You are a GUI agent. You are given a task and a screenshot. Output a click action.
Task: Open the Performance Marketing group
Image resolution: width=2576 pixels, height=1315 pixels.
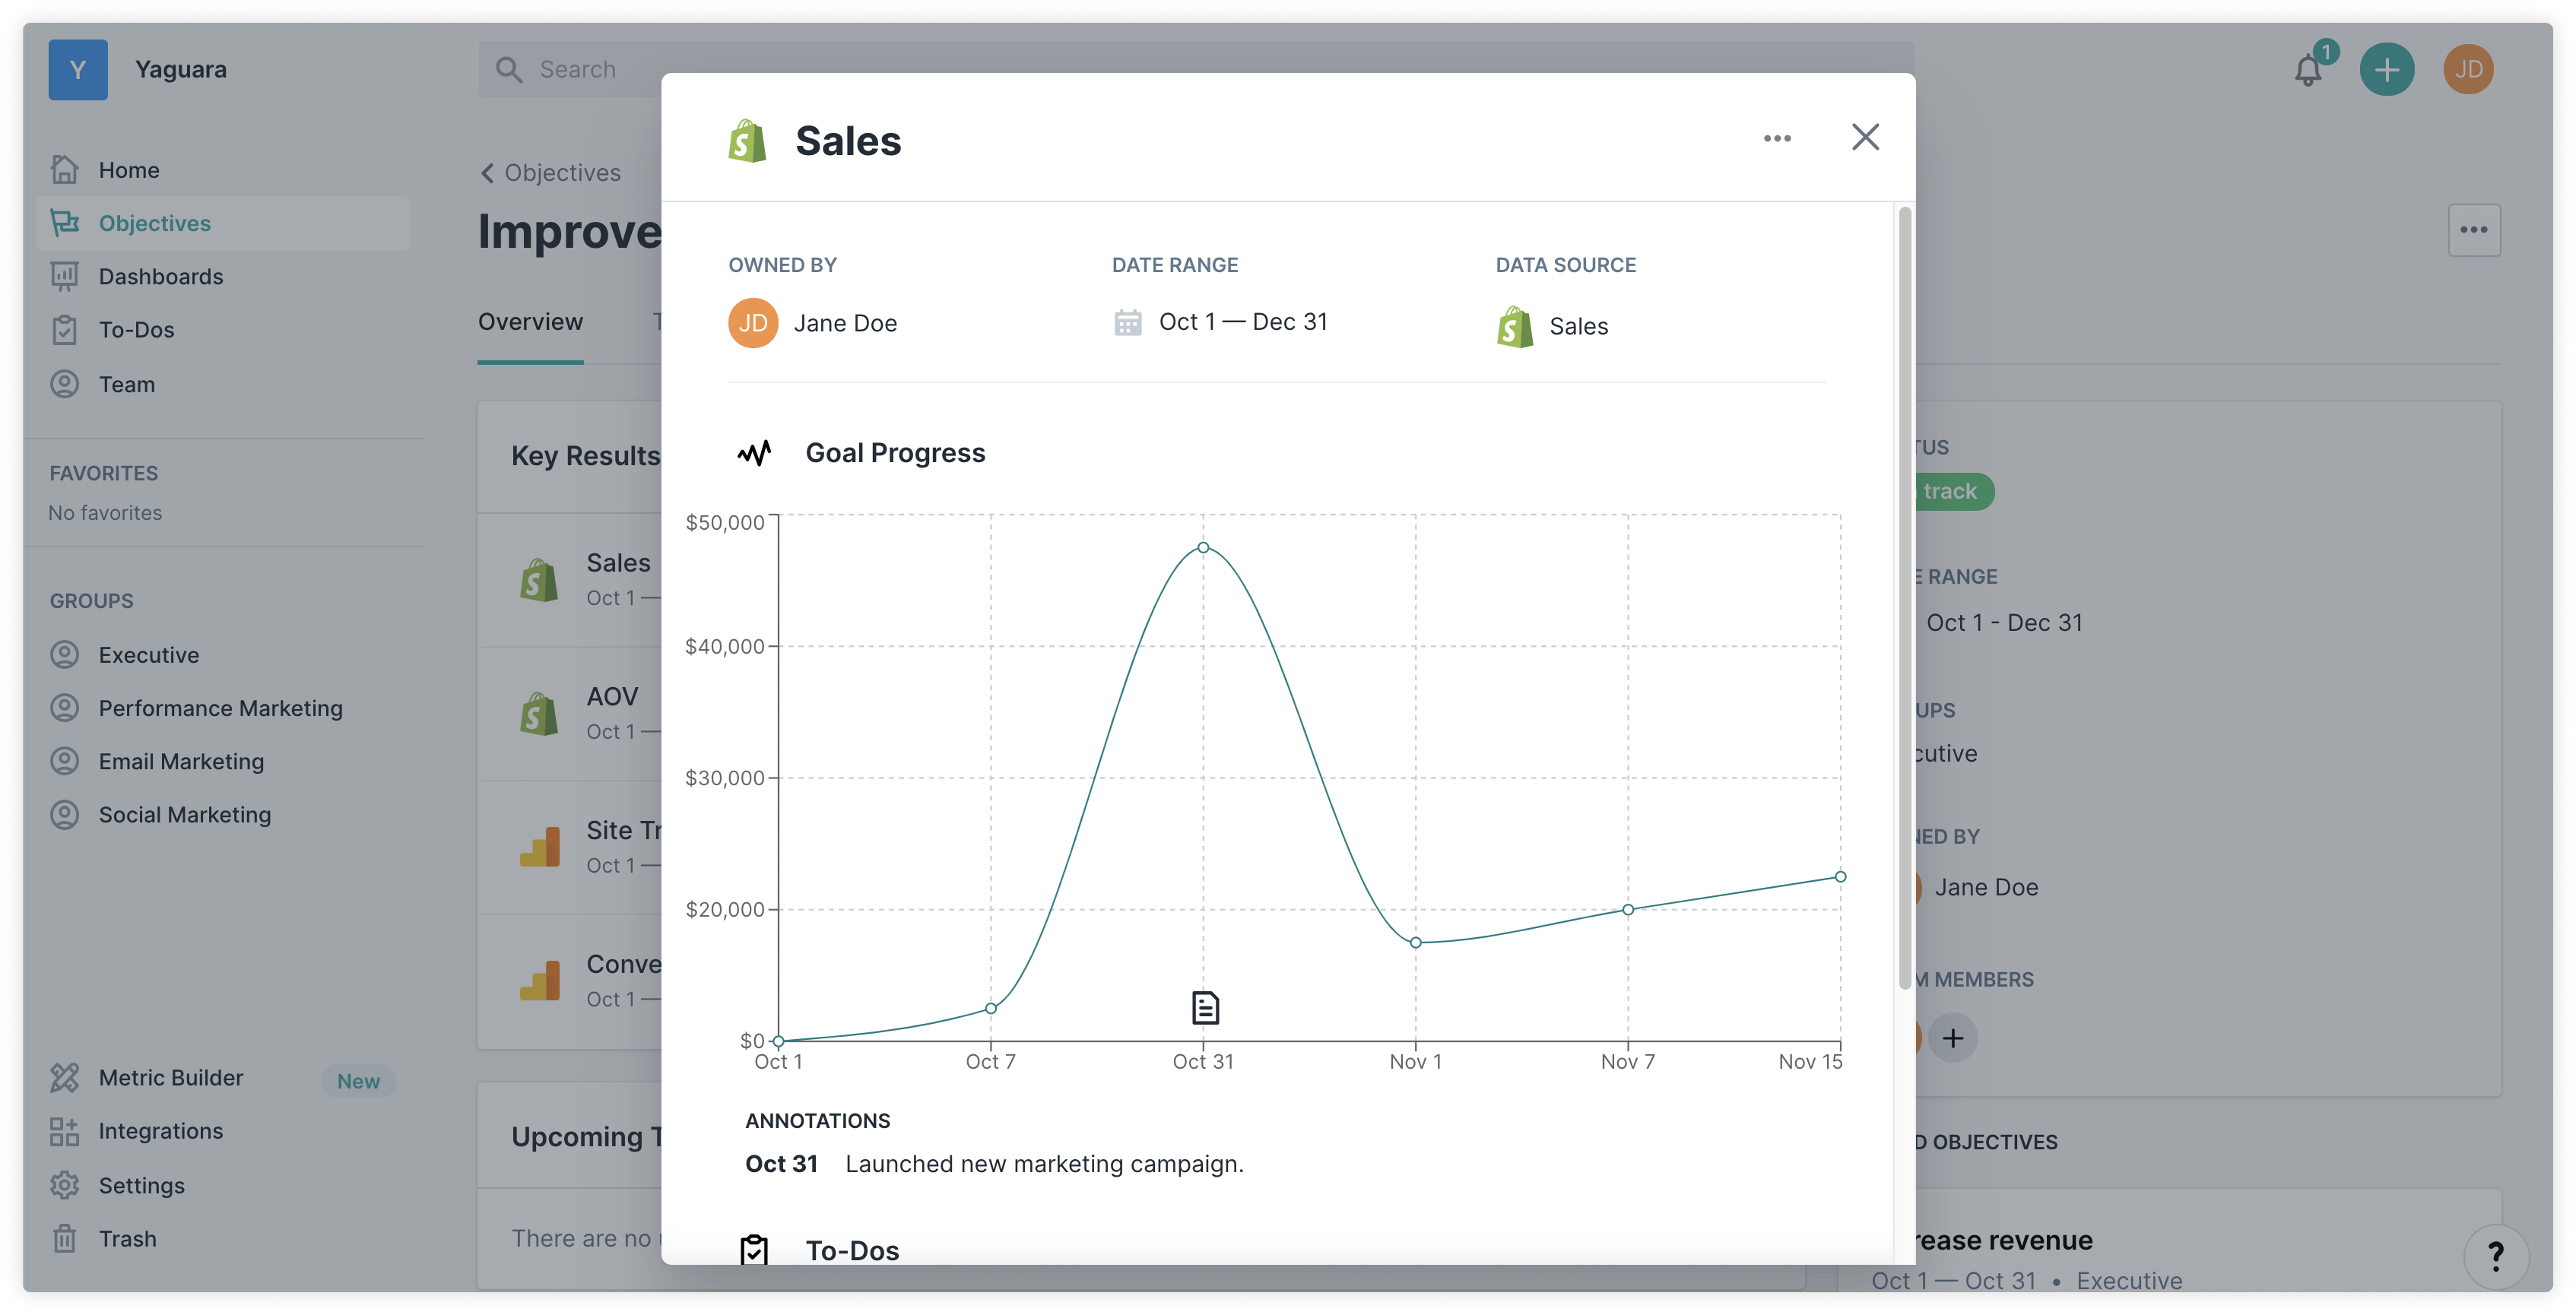220,708
